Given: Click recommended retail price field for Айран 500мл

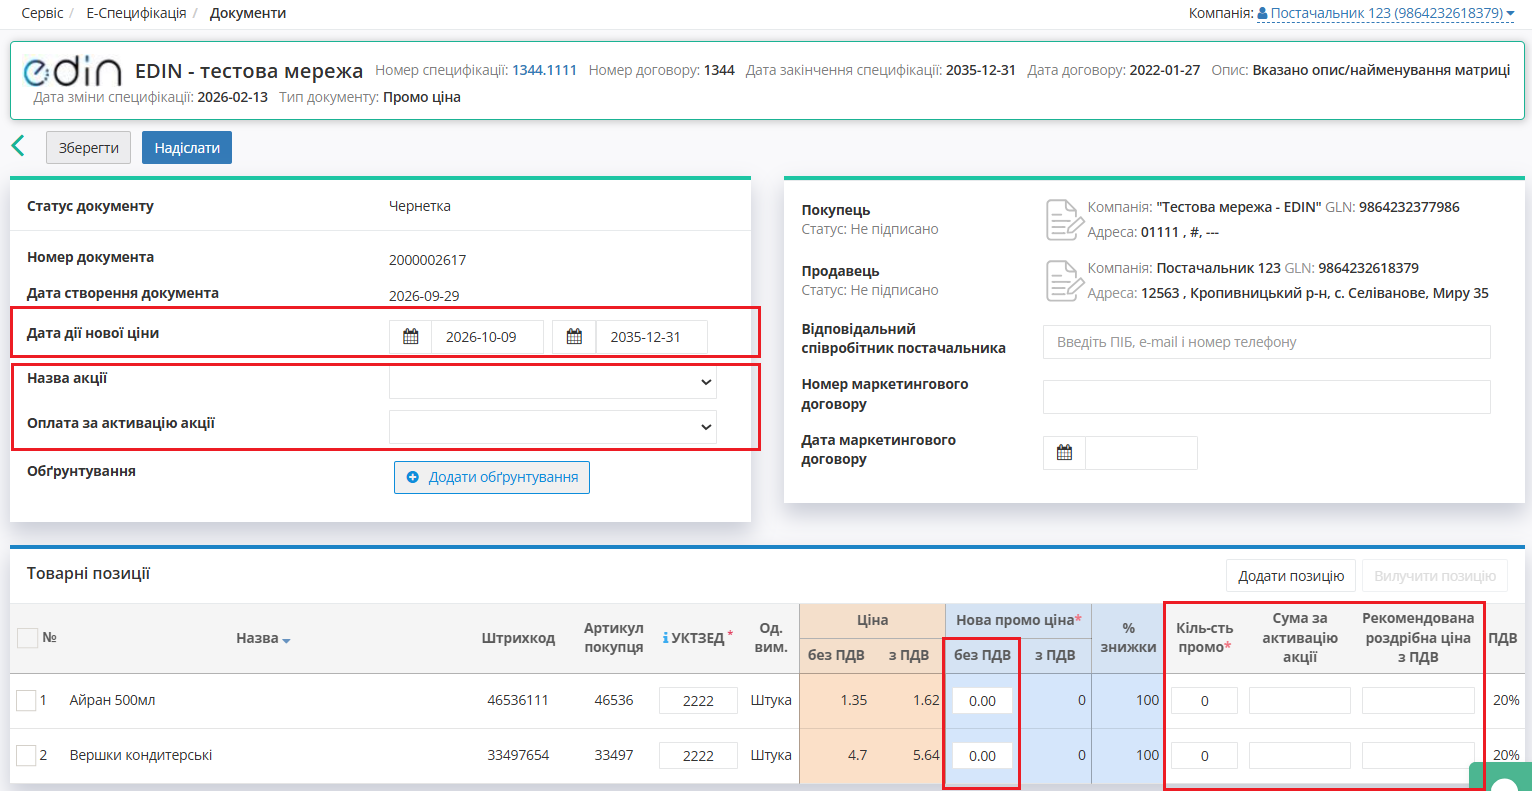Looking at the screenshot, I should (x=1418, y=701).
